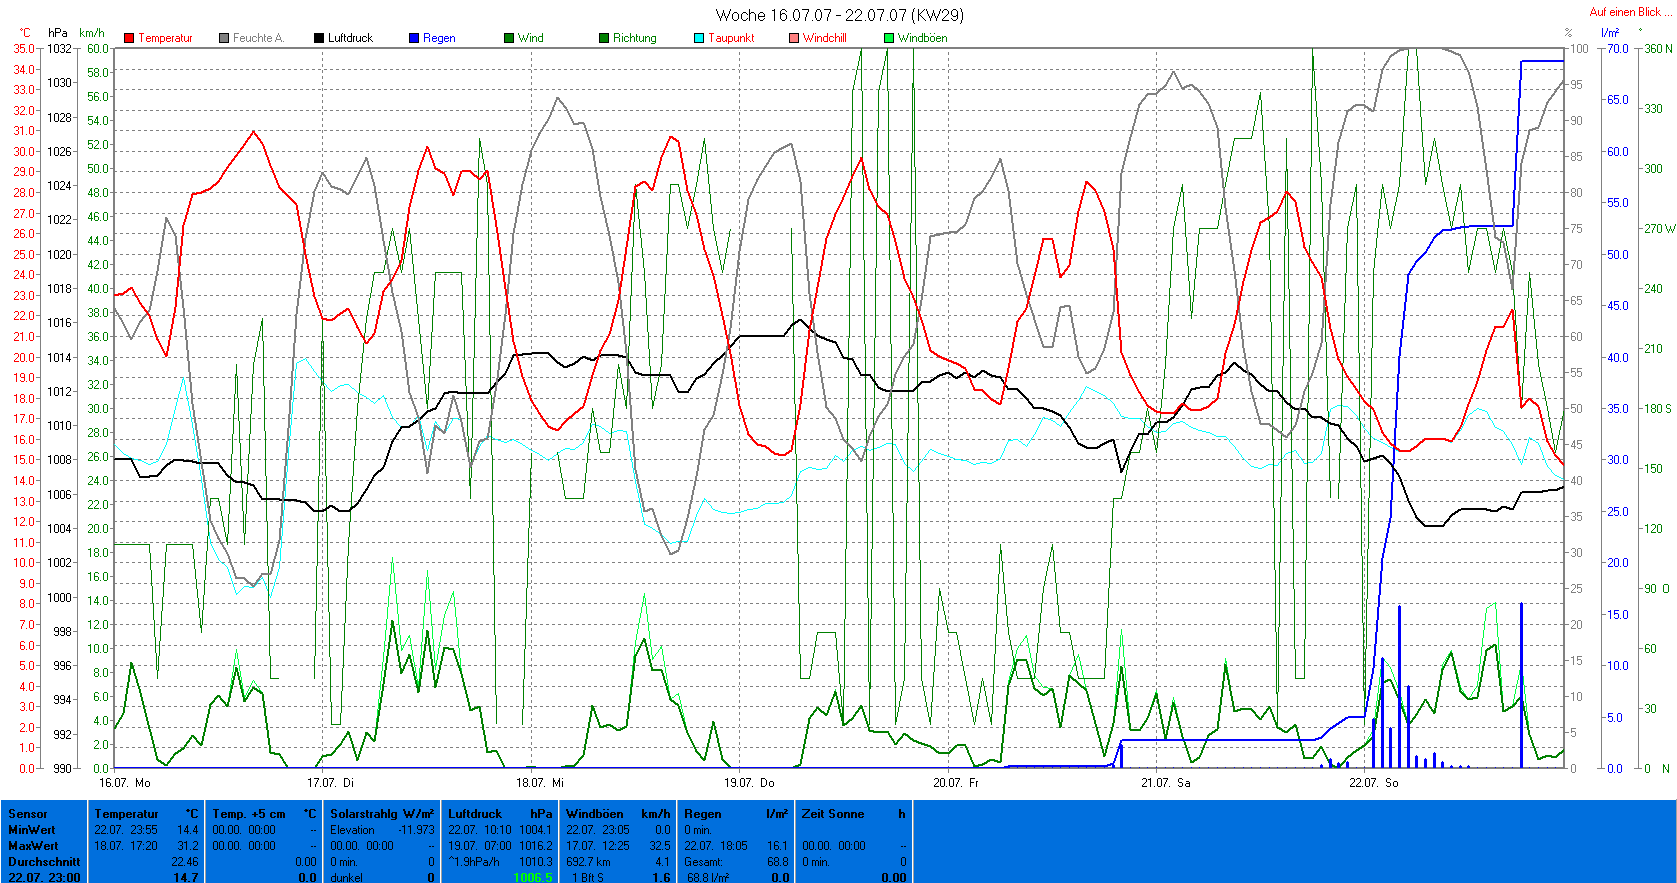Click the gray Feuchte A. legend square
The height and width of the screenshot is (883, 1677).
[x=224, y=38]
